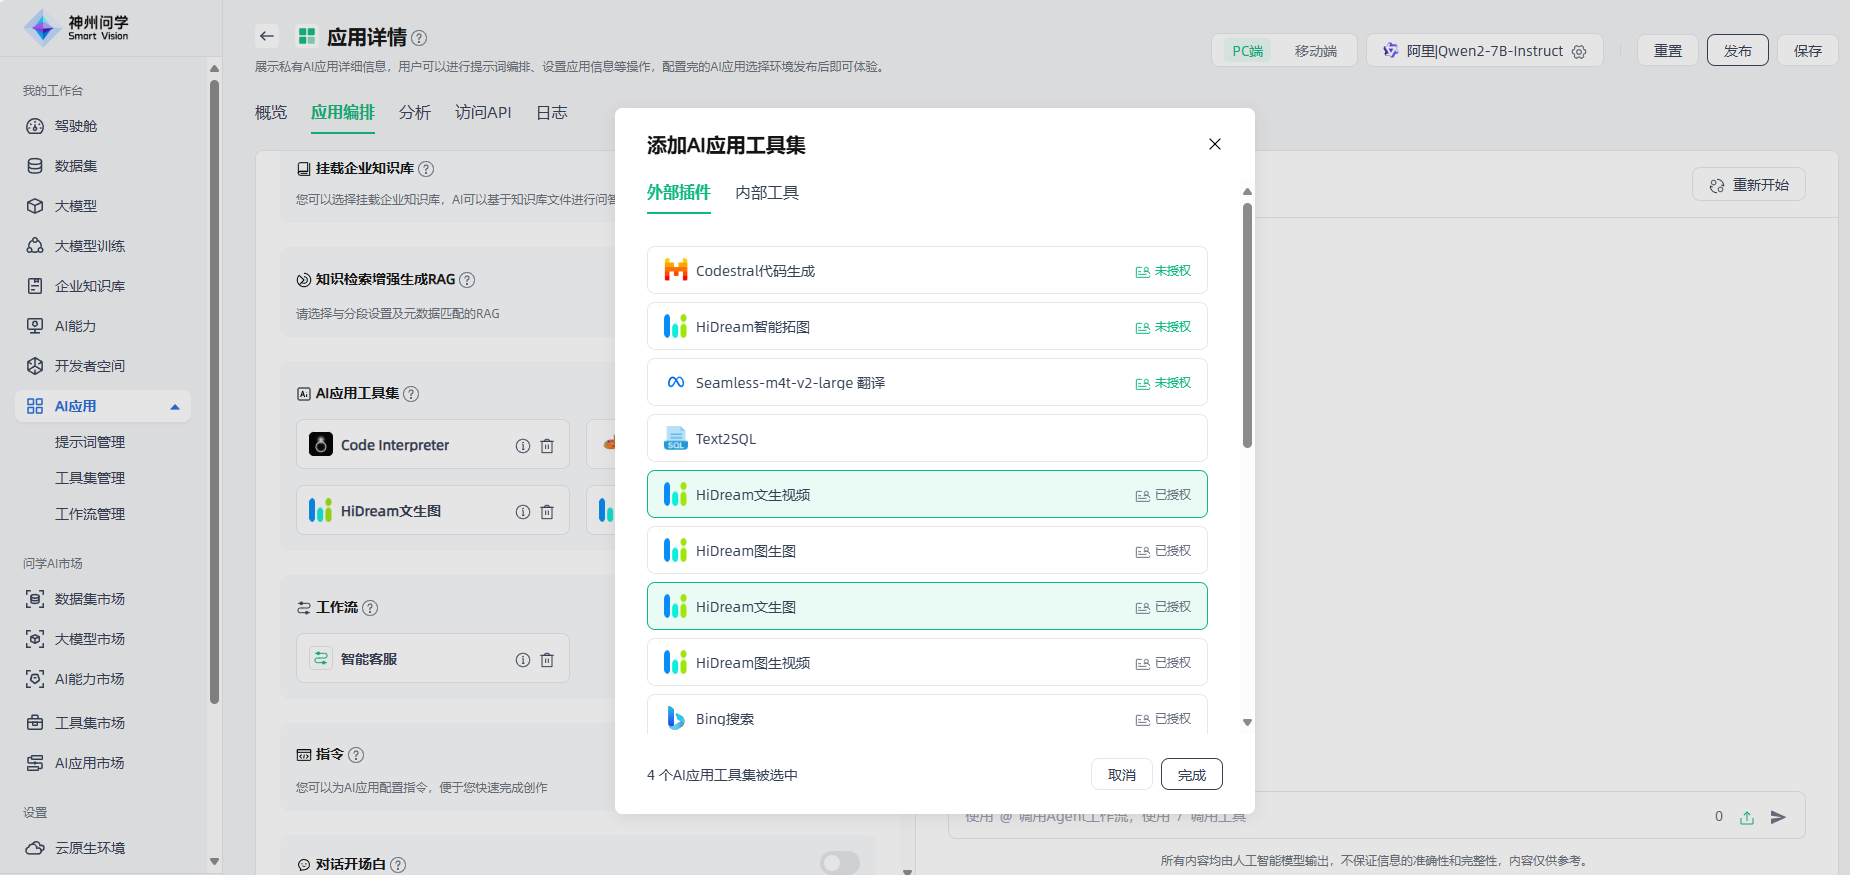Toggle the 对话开场白 switch

[x=840, y=863]
